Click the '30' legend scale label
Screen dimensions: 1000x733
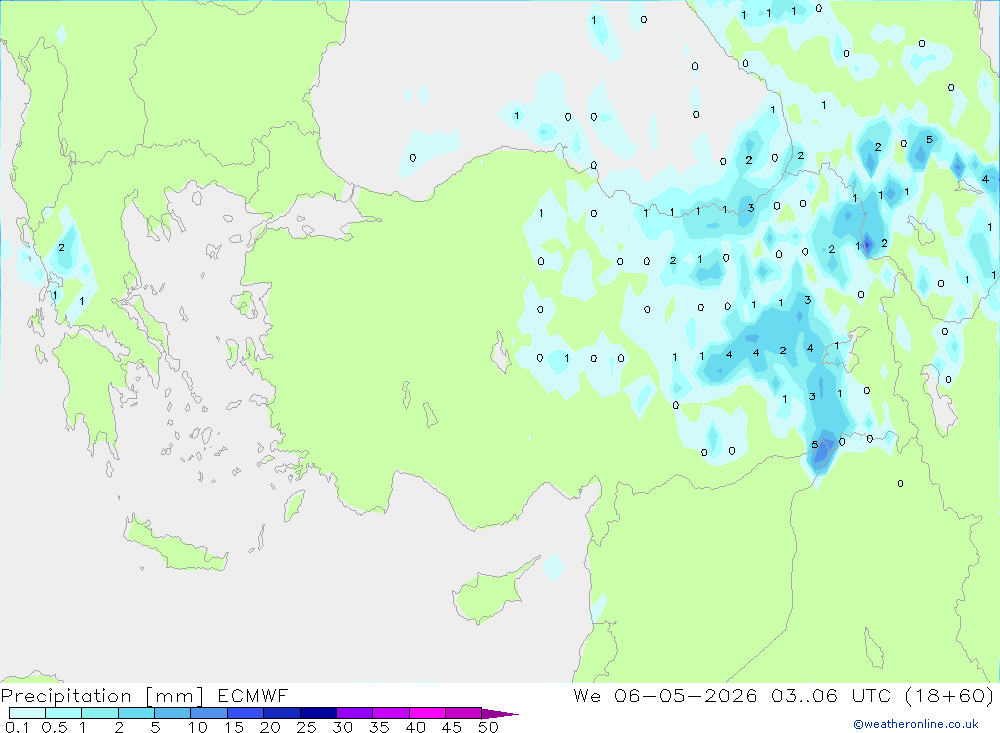(342, 727)
